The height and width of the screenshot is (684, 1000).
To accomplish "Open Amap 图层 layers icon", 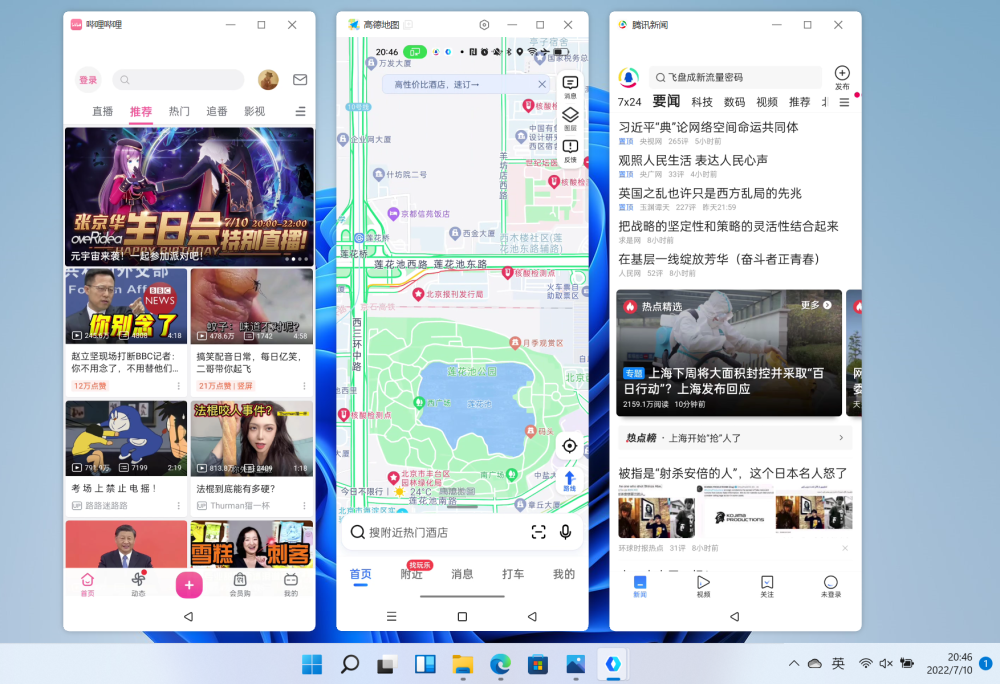I will (570, 119).
